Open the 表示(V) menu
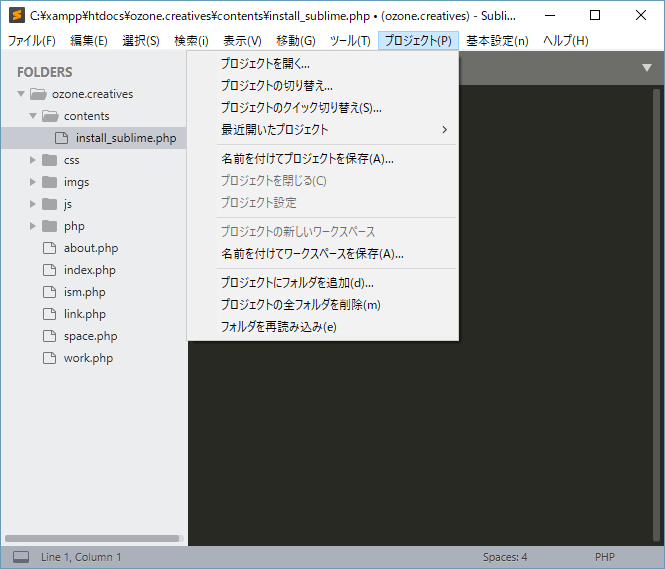Viewport: 665px width, 569px height. pos(242,41)
